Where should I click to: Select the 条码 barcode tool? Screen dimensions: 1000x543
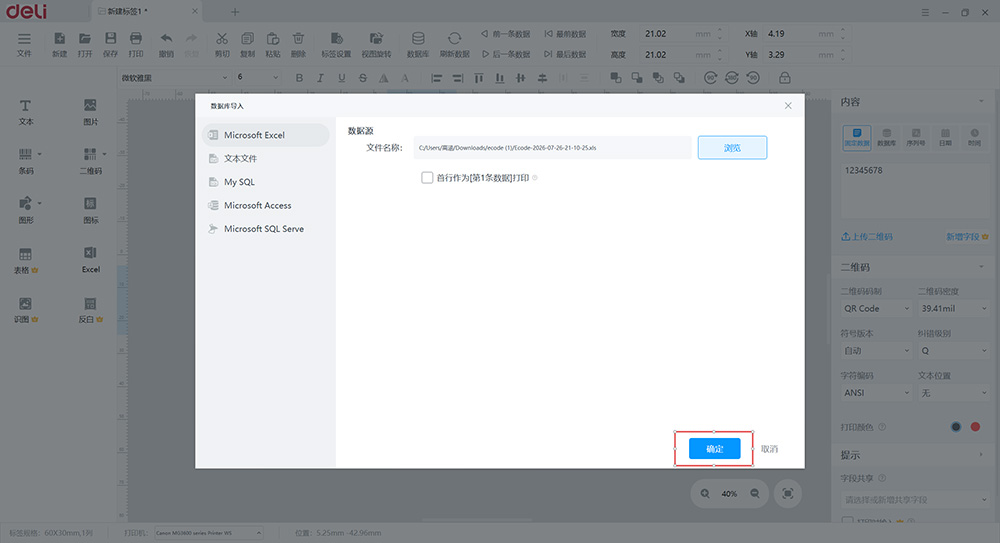coord(26,161)
